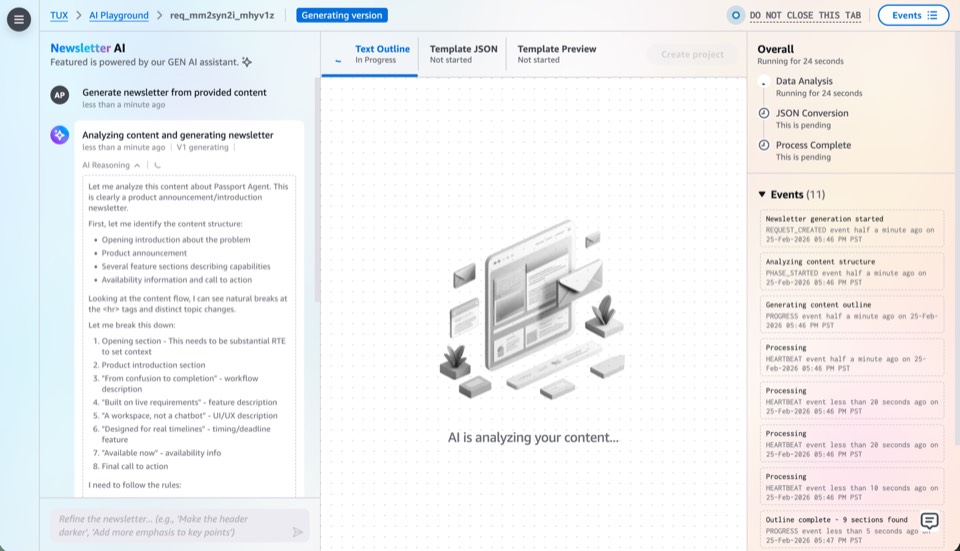Collapse the Events (11) section
This screenshot has height=551, width=960.
point(792,195)
